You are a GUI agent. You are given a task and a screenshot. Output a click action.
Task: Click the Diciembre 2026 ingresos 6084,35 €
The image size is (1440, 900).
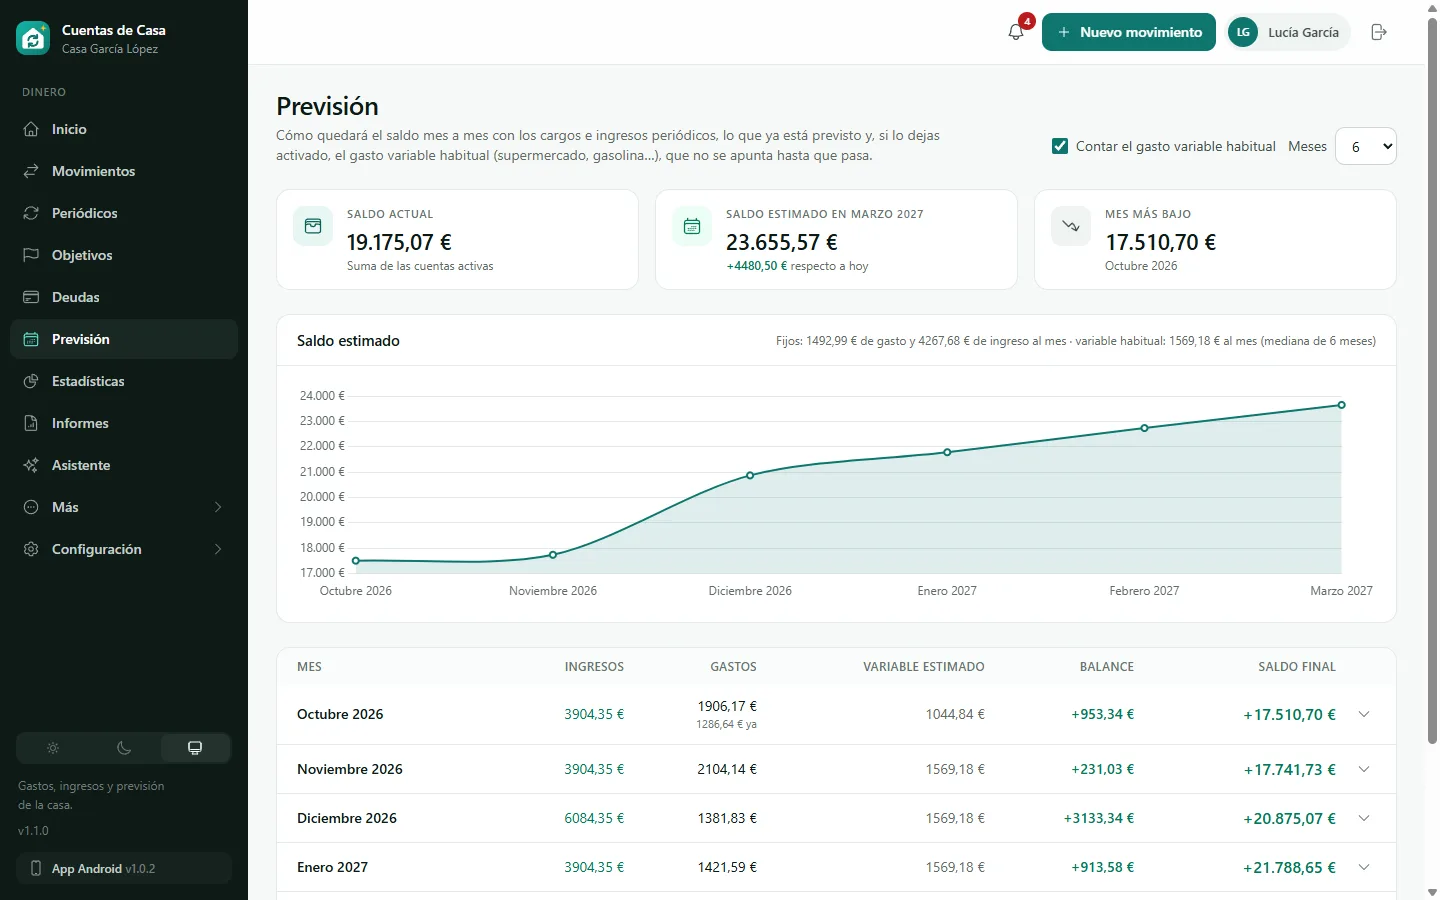[594, 818]
